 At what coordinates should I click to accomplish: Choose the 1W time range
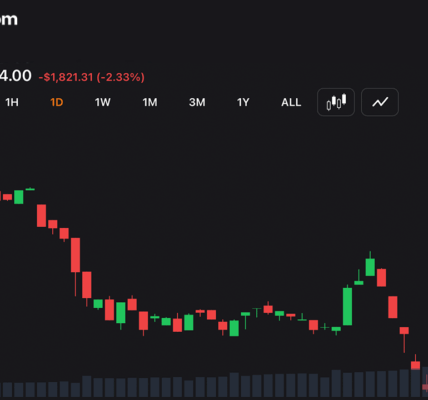pyautogui.click(x=102, y=102)
